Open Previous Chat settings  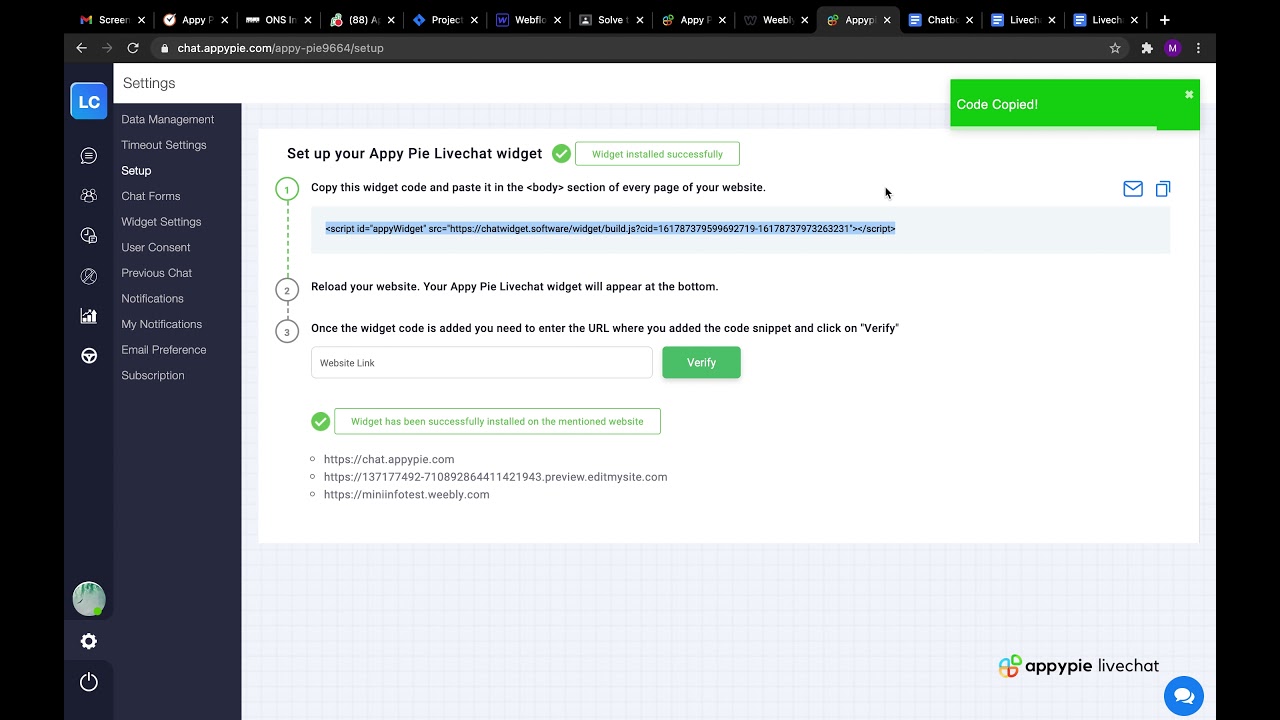coord(157,273)
